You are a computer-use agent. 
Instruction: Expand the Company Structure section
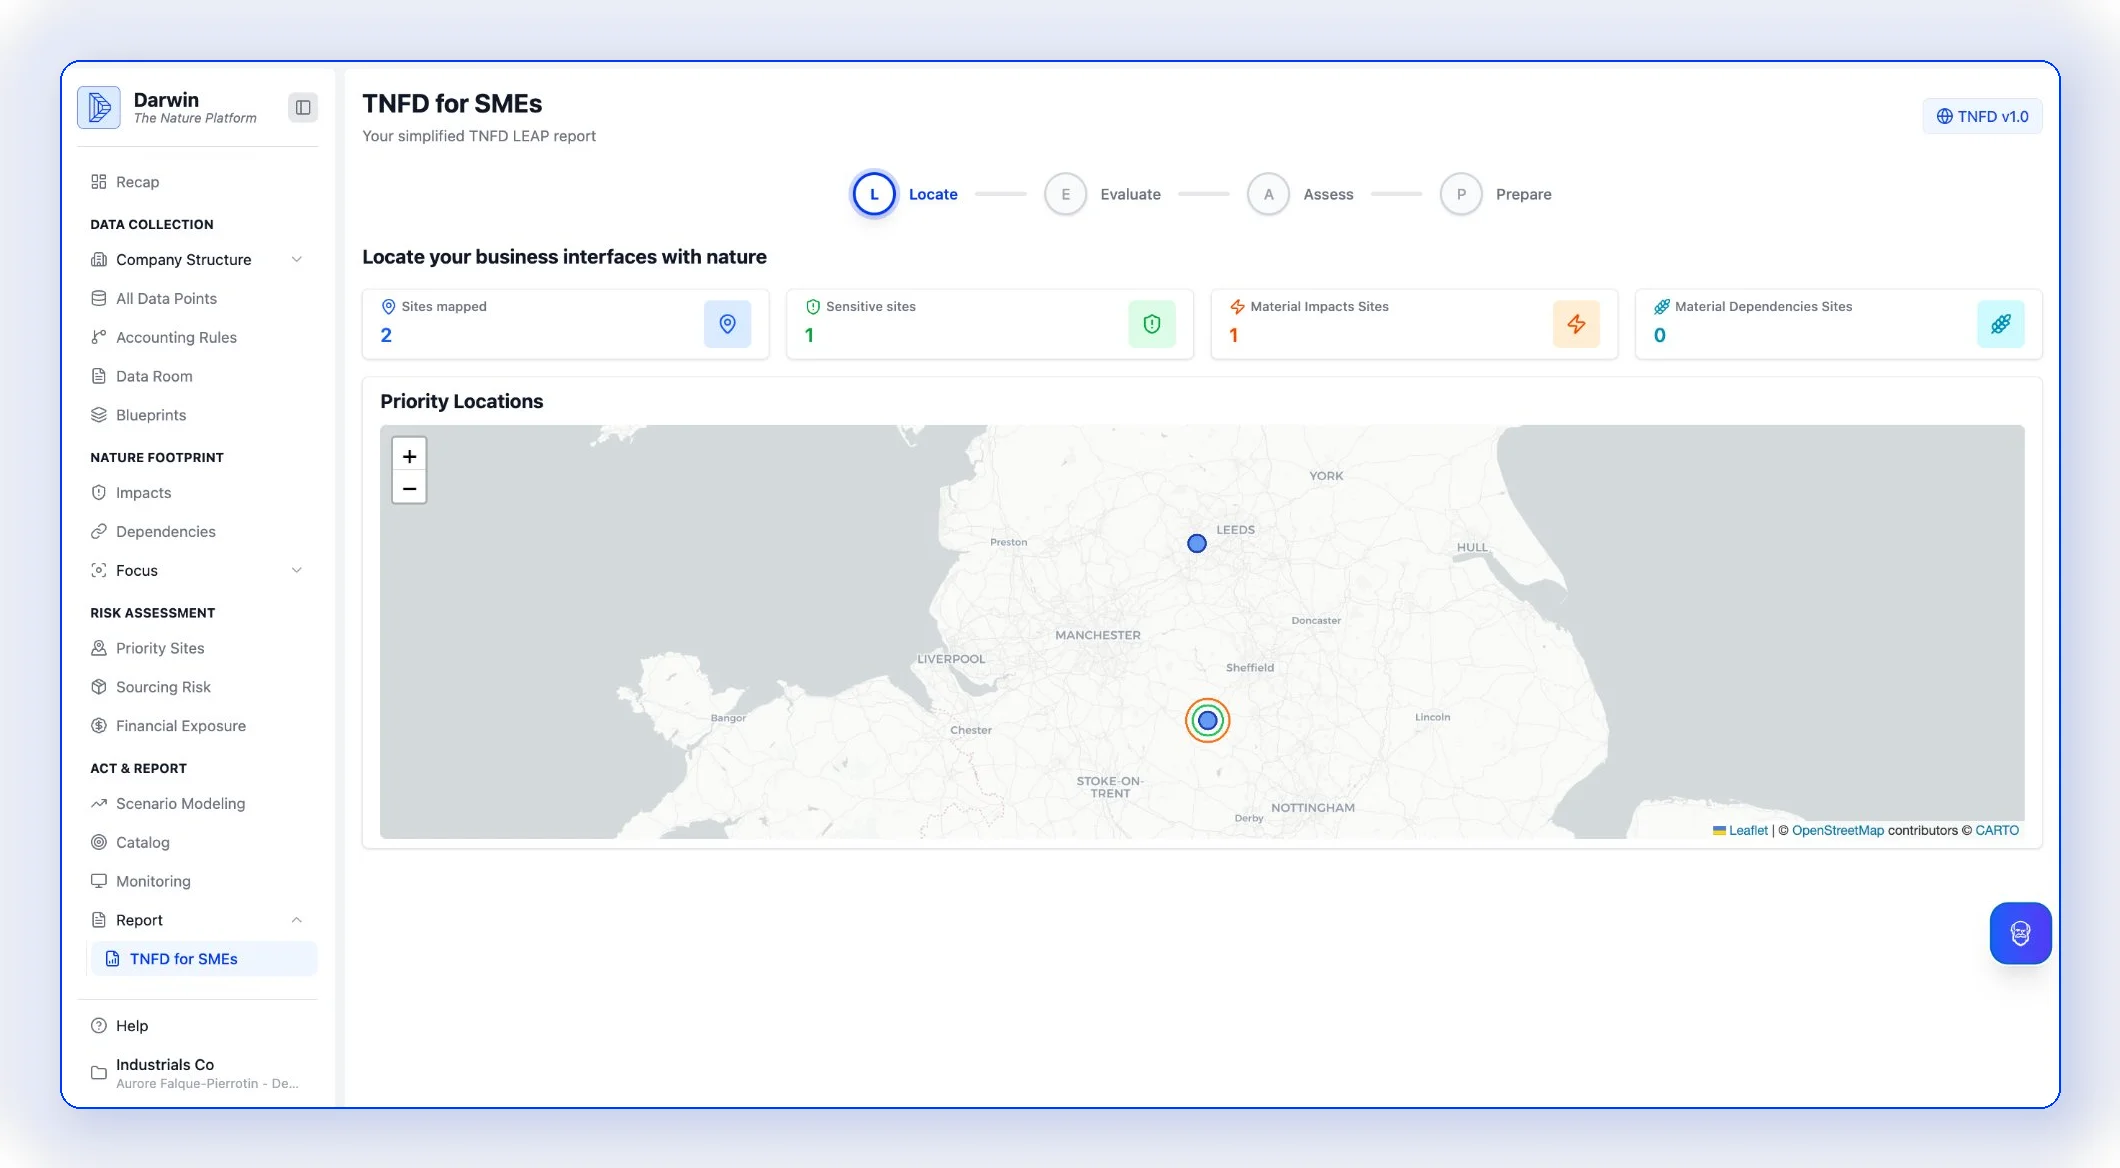click(x=296, y=259)
